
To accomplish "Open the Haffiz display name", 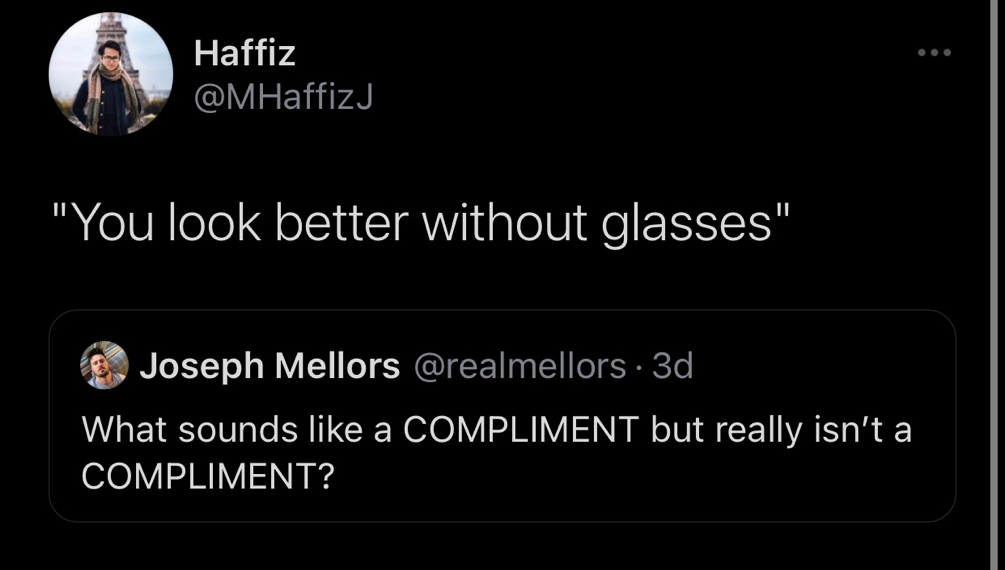I will pyautogui.click(x=245, y=52).
